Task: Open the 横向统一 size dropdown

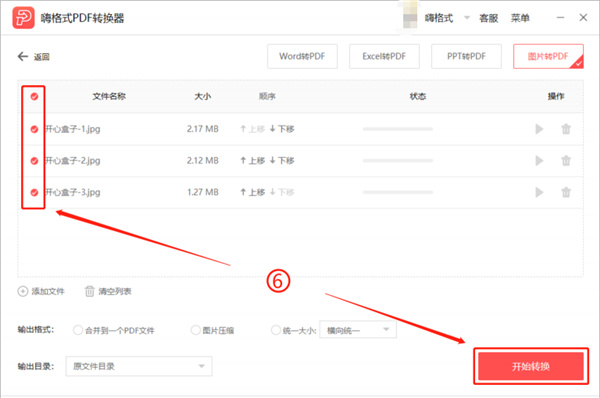Action: point(358,329)
